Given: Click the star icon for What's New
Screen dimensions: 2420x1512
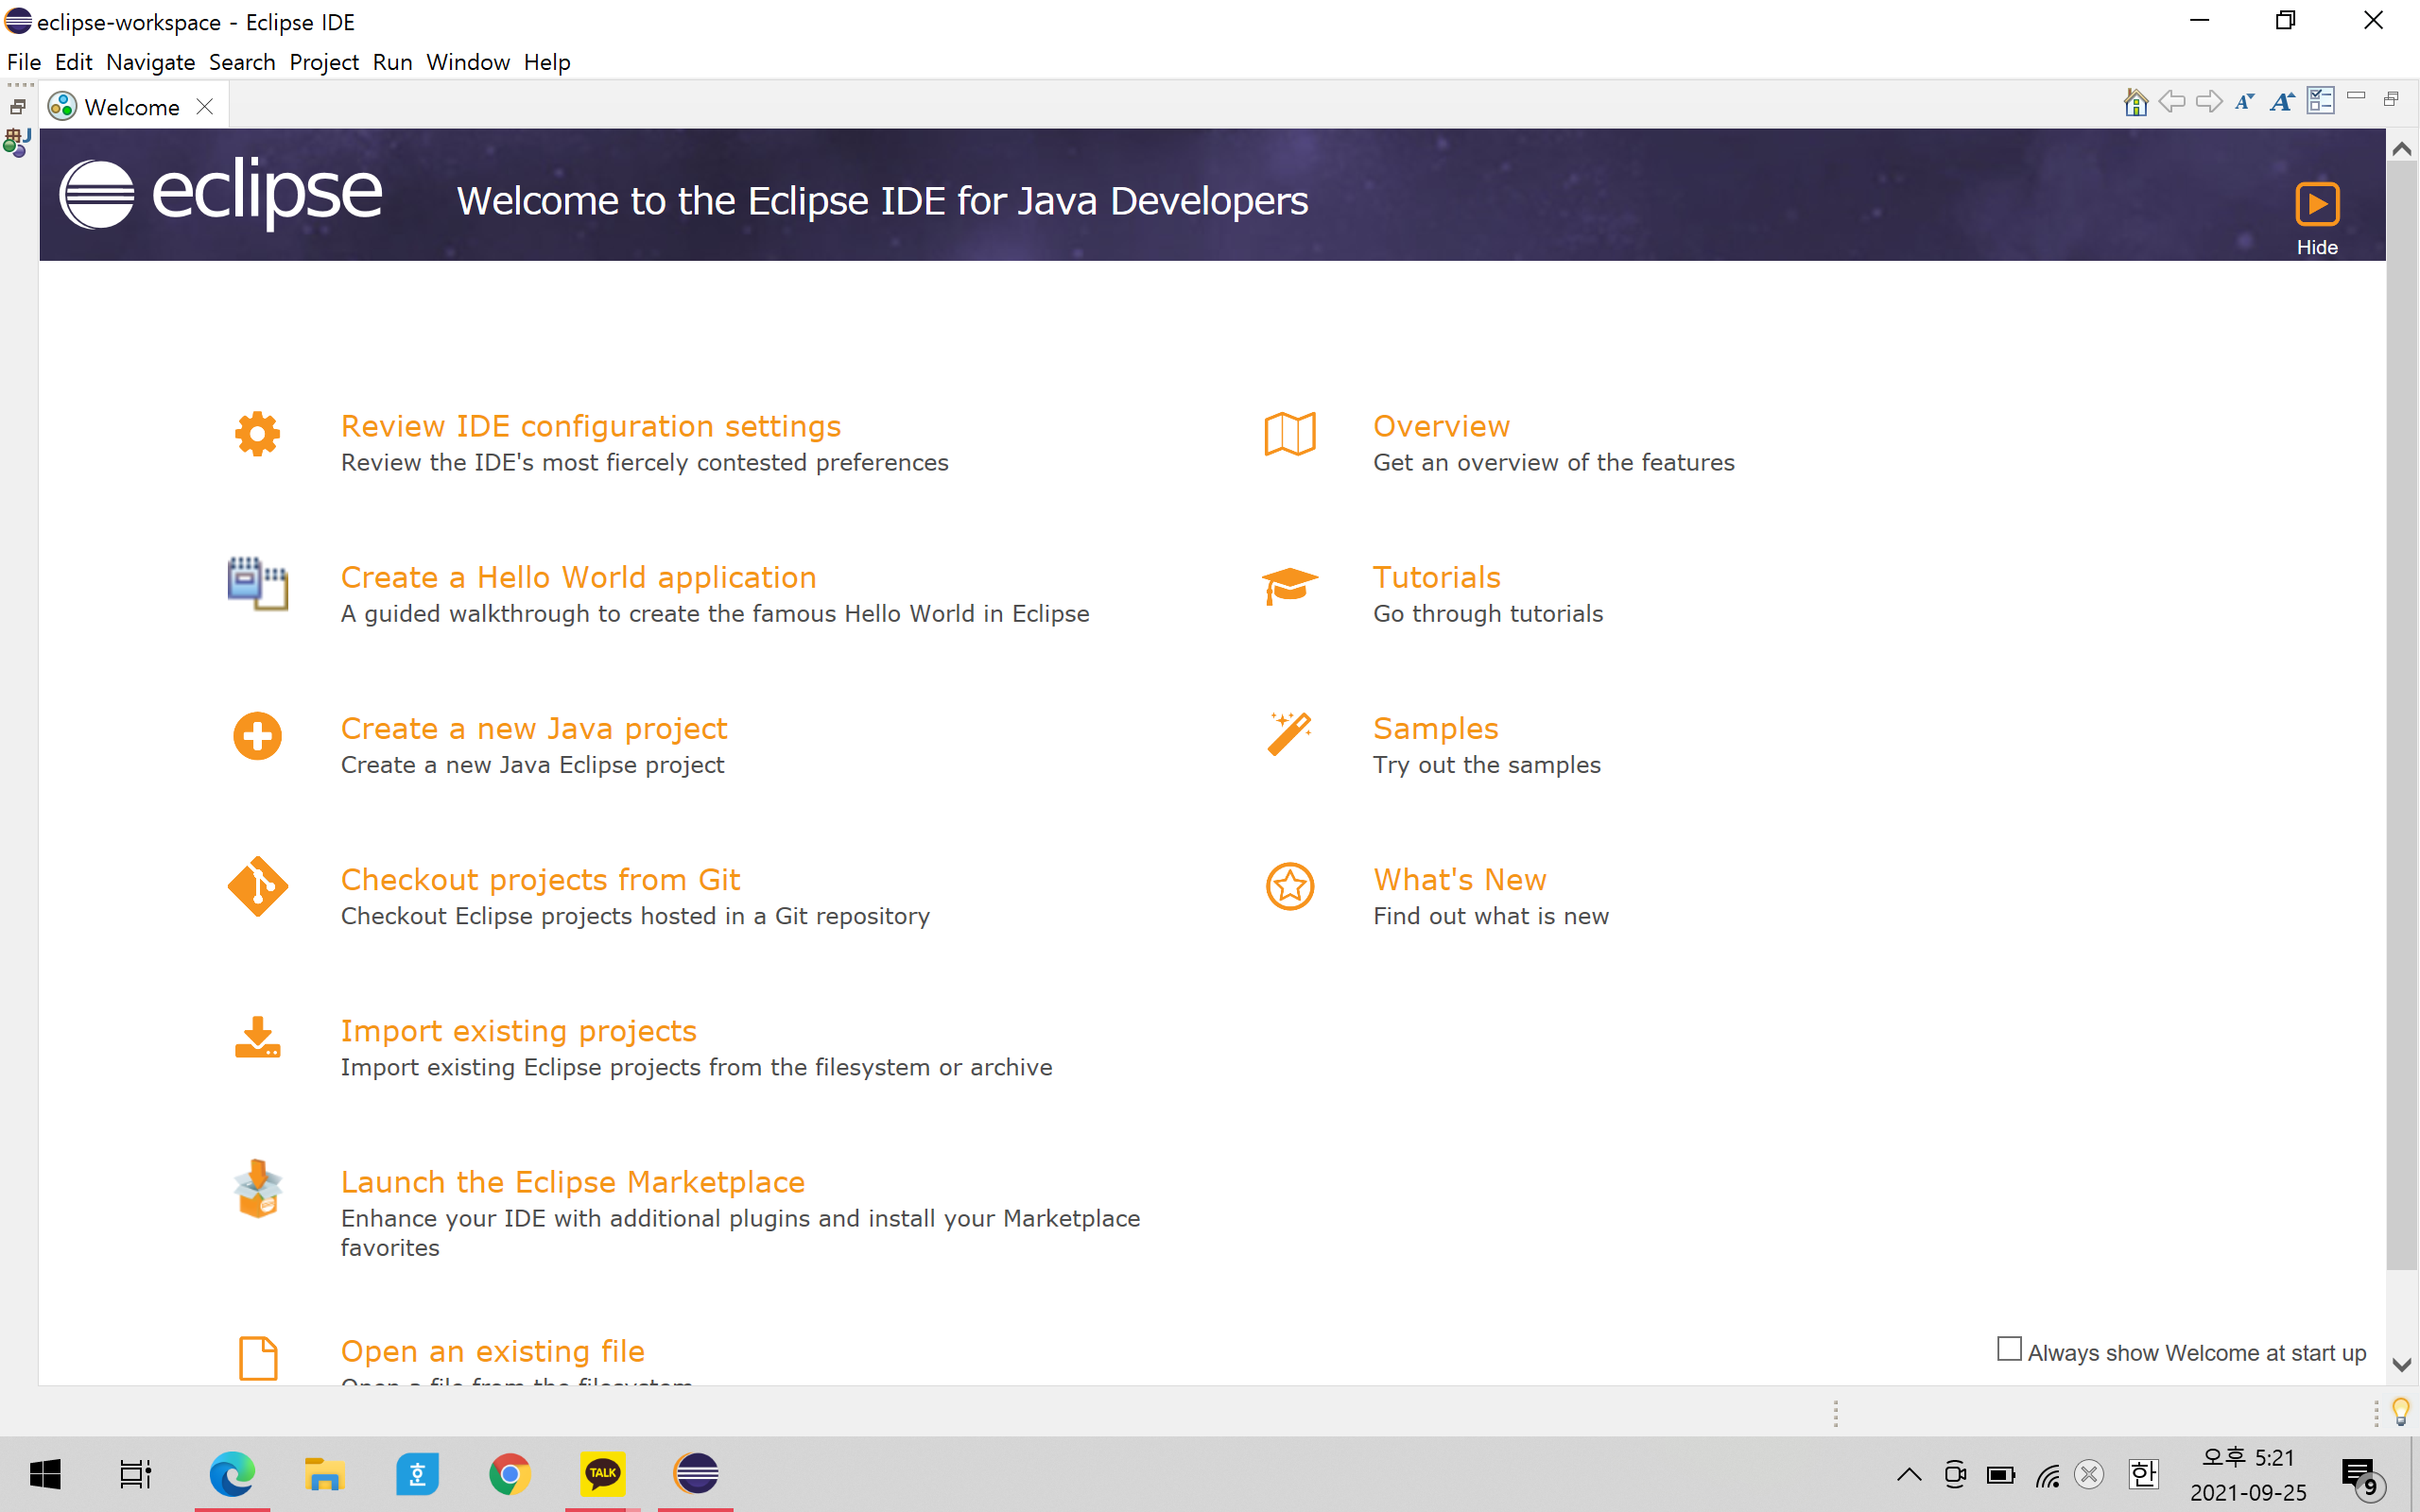Looking at the screenshot, I should [x=1290, y=886].
